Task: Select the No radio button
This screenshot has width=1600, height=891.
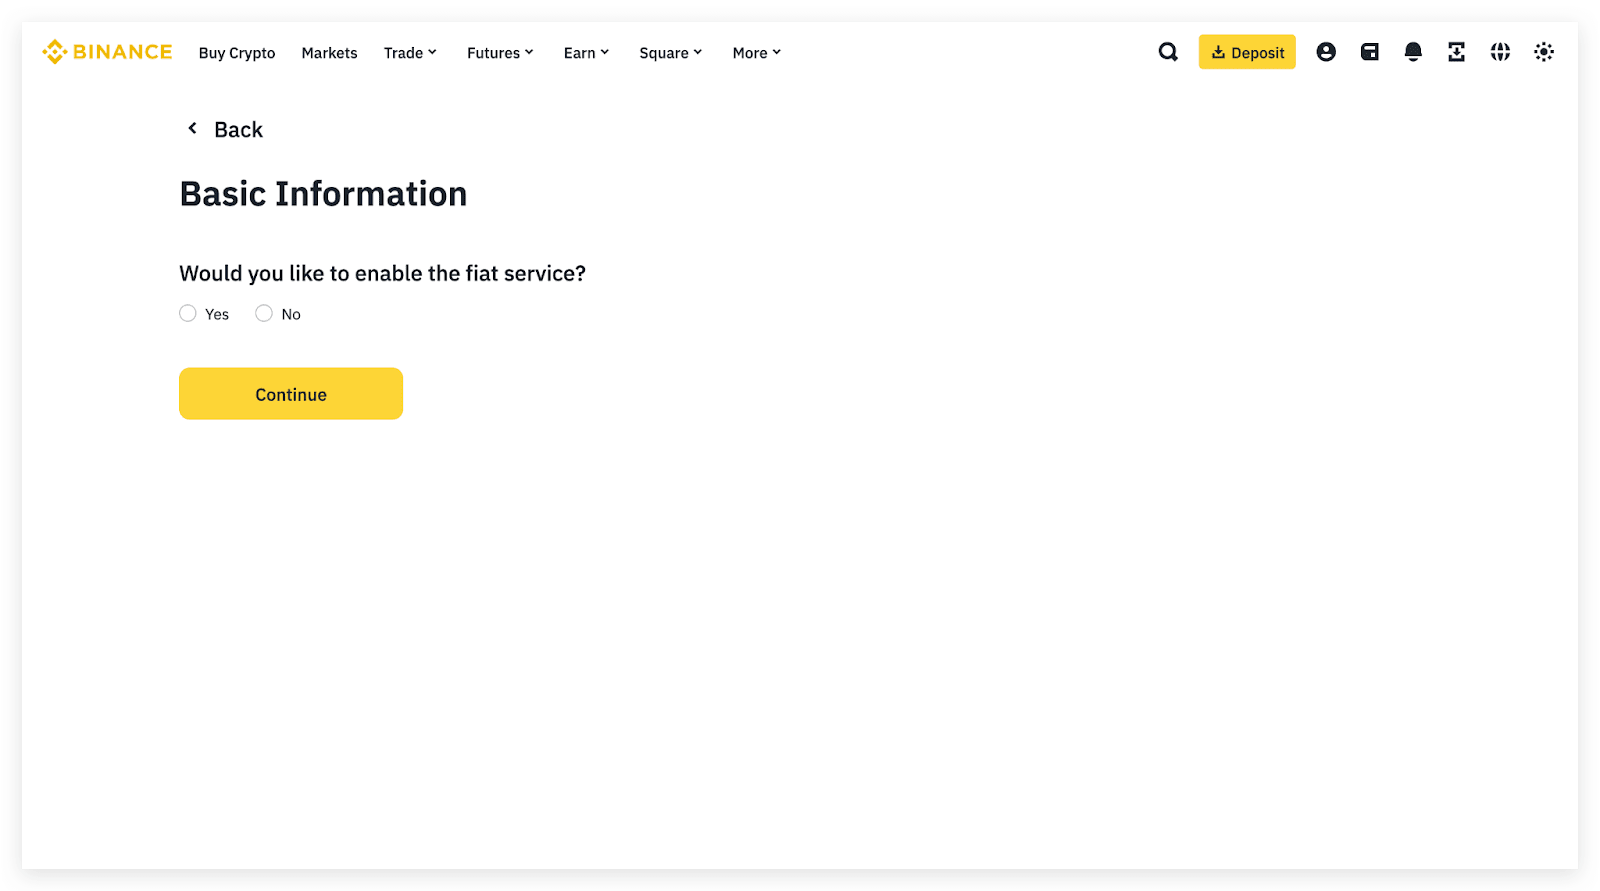Action: point(264,314)
